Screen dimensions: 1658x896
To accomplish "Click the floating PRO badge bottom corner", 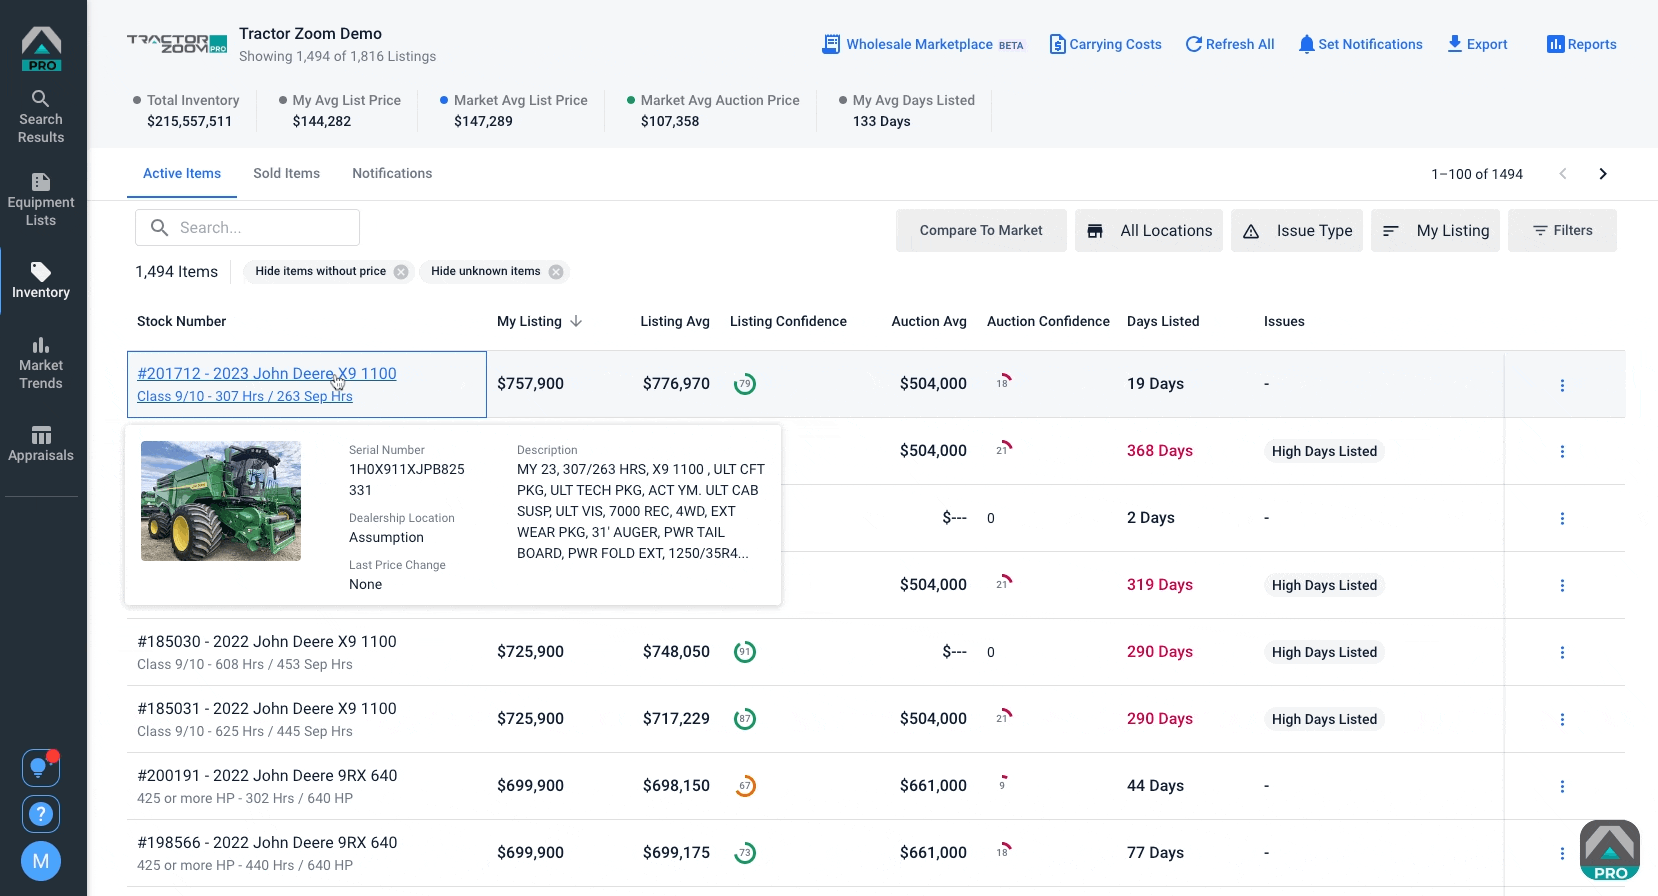I will pos(1610,850).
